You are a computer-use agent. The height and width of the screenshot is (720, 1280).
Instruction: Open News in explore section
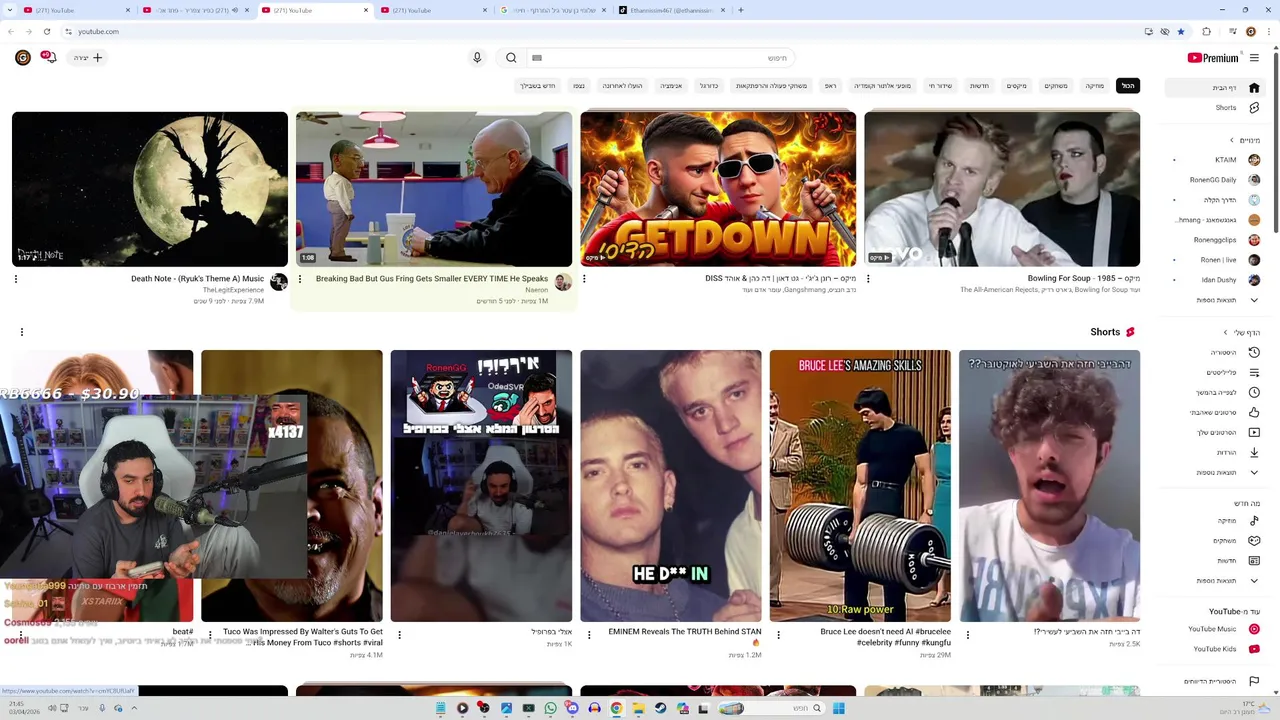tap(1215, 561)
